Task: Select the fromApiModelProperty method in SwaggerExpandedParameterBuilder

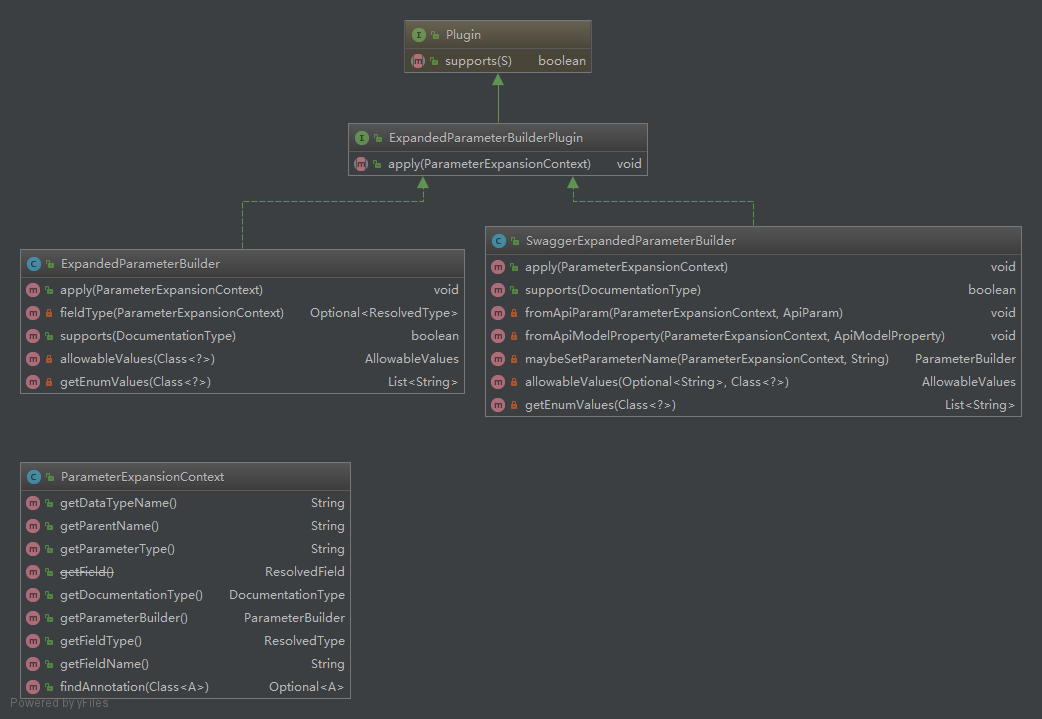Action: click(734, 336)
